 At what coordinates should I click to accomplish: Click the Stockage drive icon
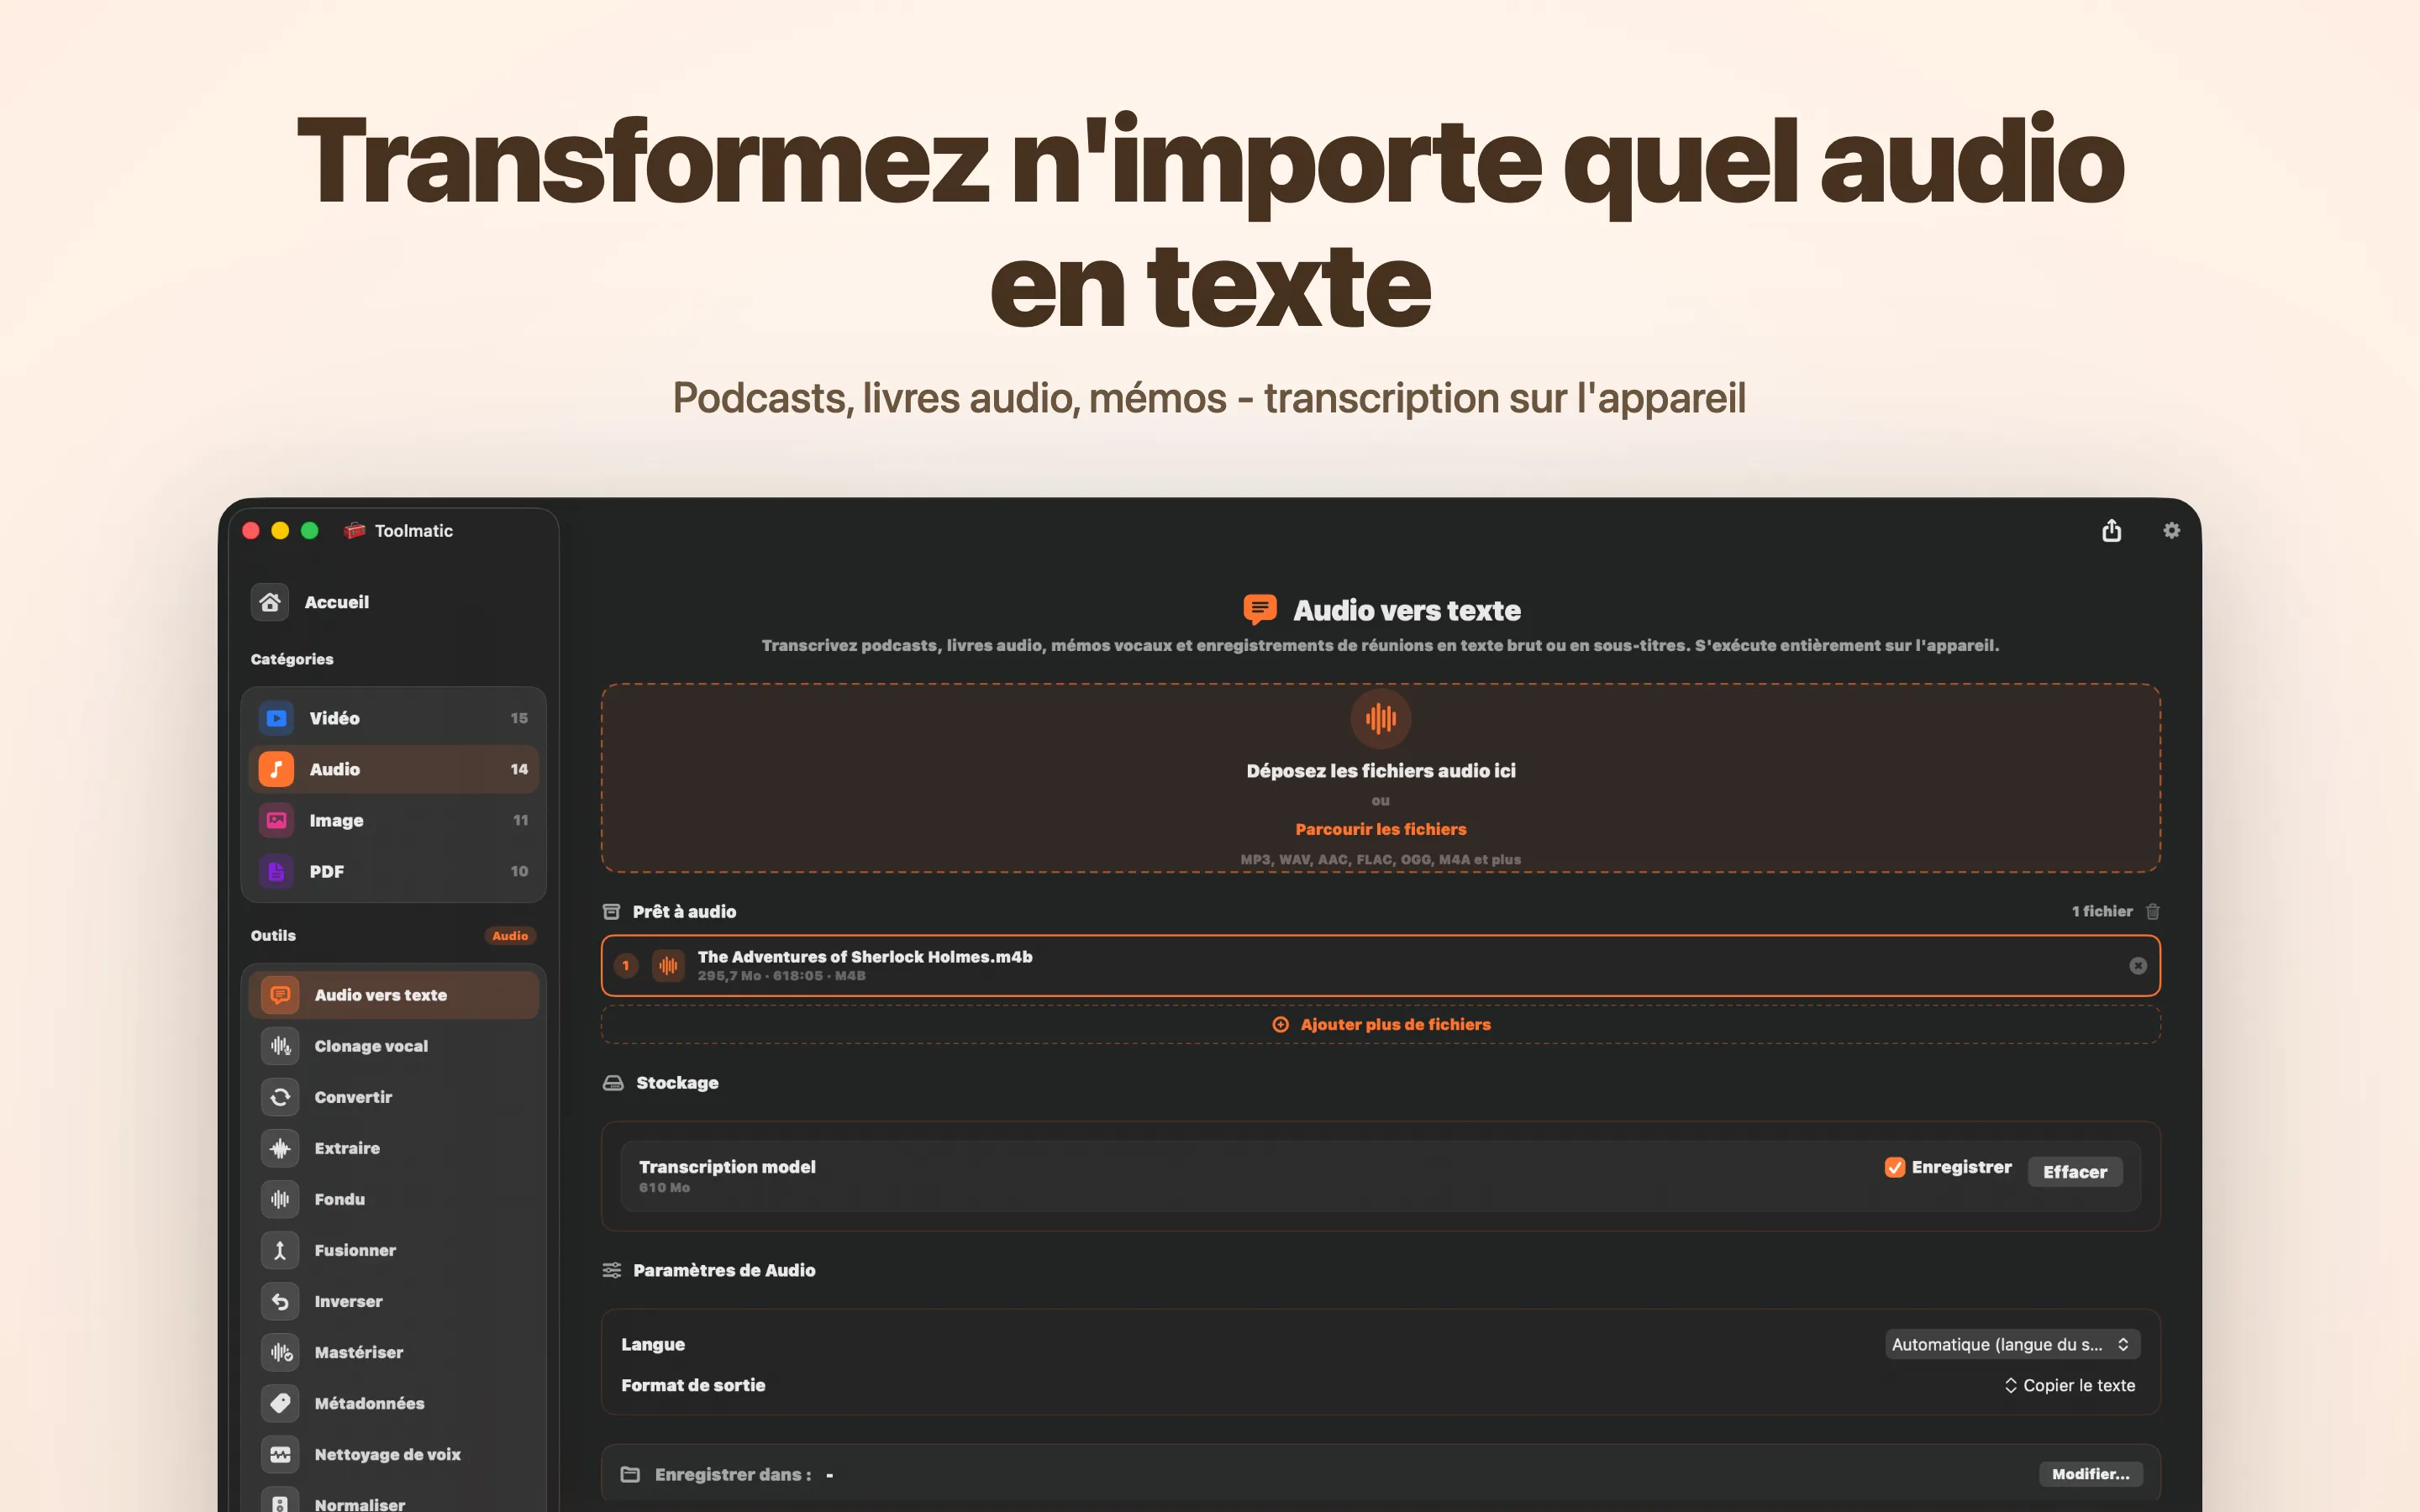point(613,1083)
